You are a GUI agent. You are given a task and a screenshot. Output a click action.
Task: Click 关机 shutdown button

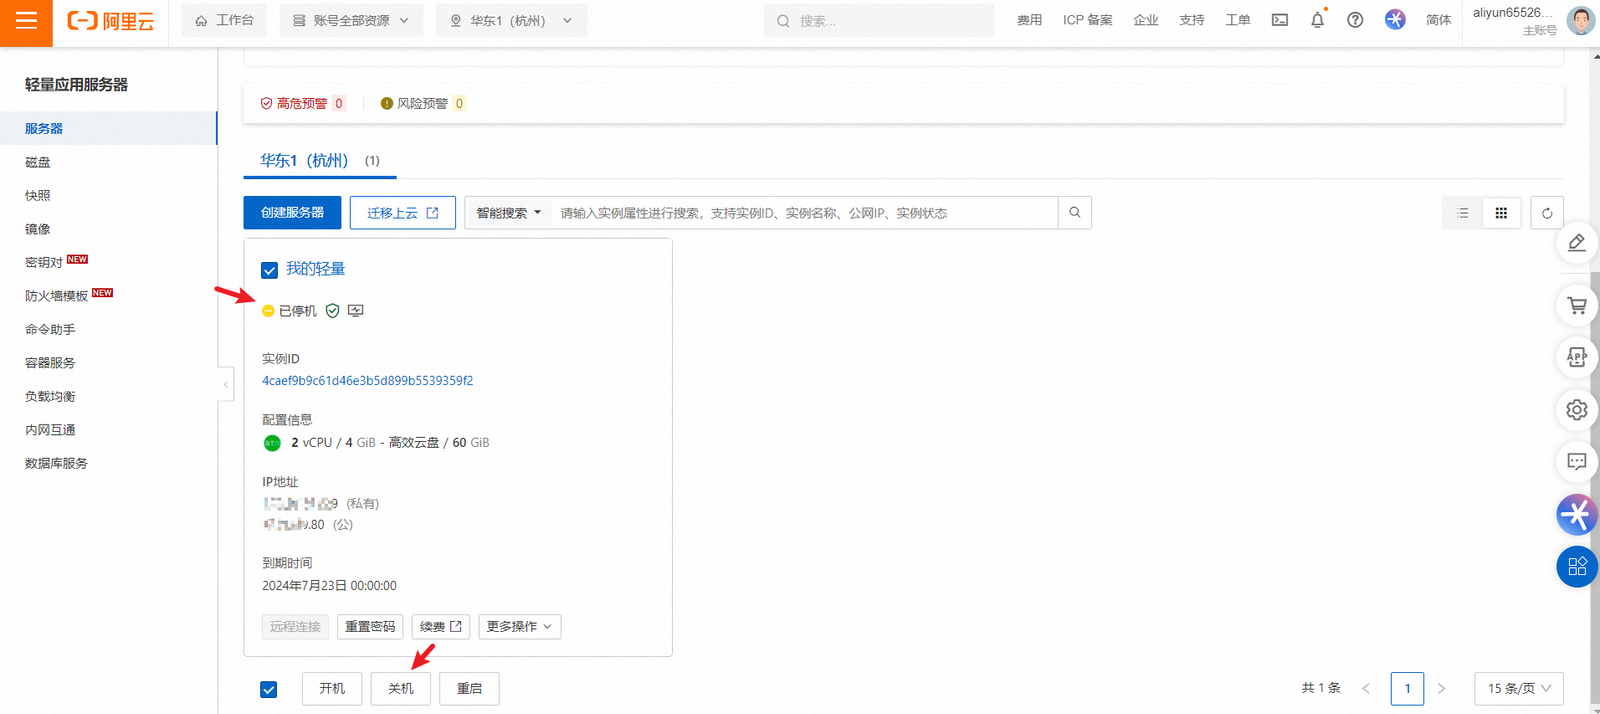click(401, 688)
